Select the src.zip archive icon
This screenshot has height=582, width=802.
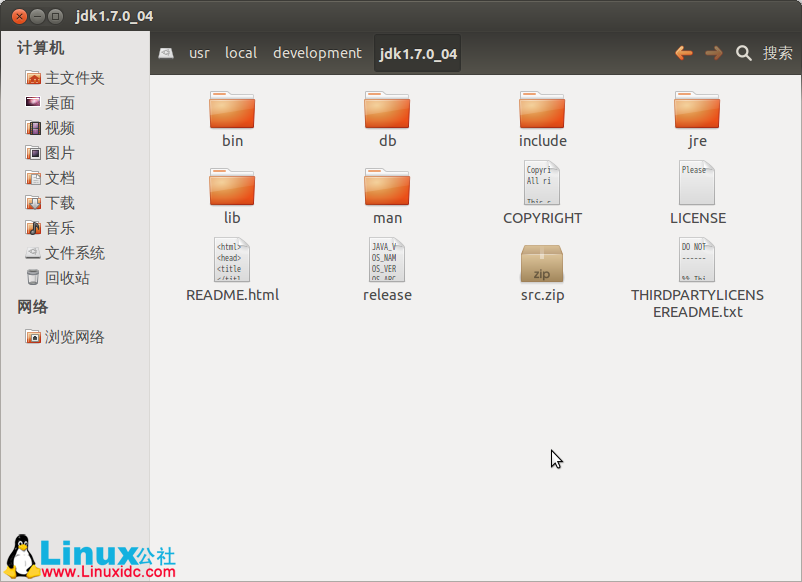tap(542, 263)
